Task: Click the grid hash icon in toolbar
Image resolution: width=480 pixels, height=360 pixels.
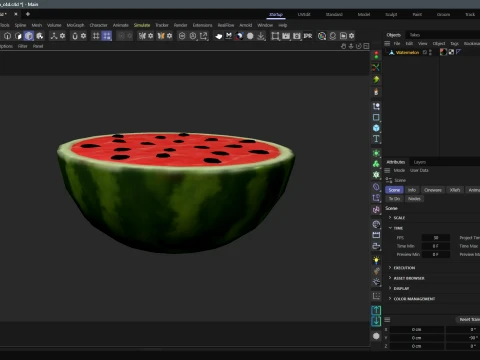Action: (x=96, y=36)
